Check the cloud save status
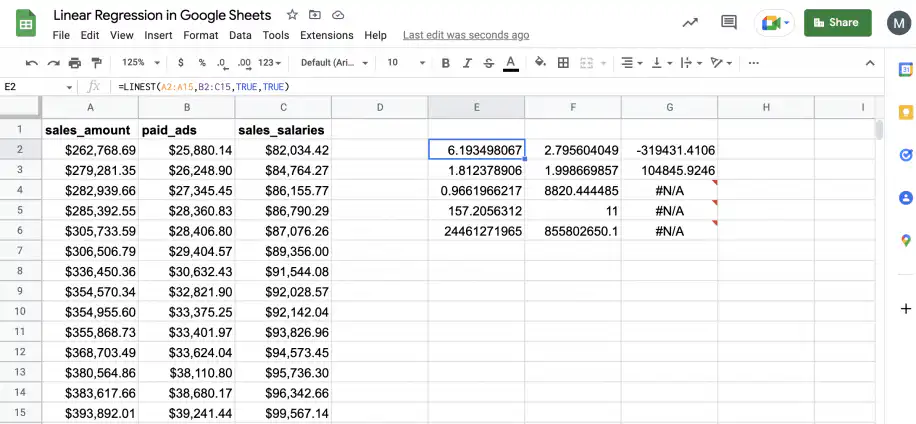Screen dimensions: 916x424 [x=338, y=15]
